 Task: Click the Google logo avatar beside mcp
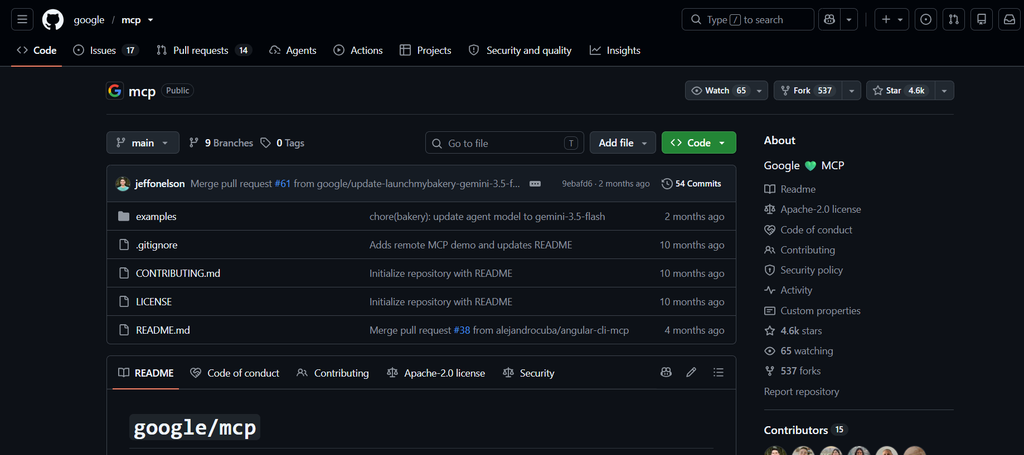pyautogui.click(x=115, y=91)
